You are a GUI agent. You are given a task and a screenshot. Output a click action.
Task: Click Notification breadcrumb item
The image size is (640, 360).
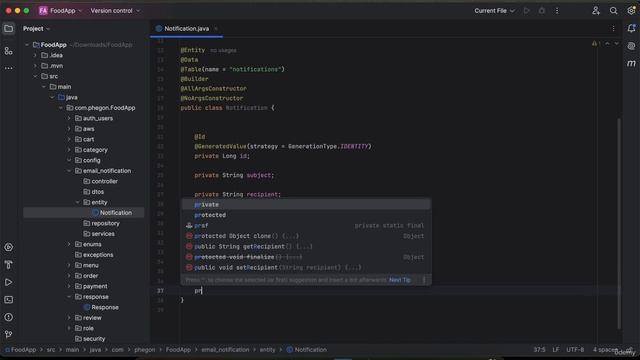click(307, 350)
